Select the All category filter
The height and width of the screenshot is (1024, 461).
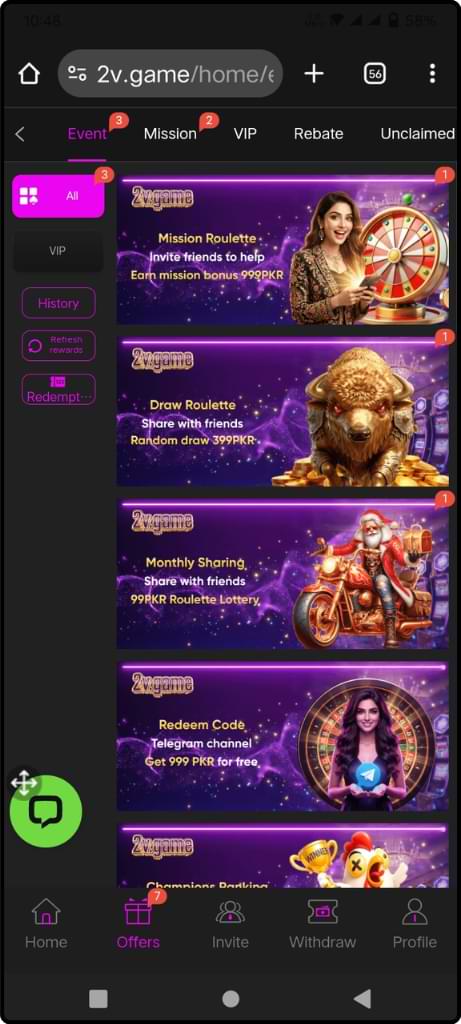point(58,195)
